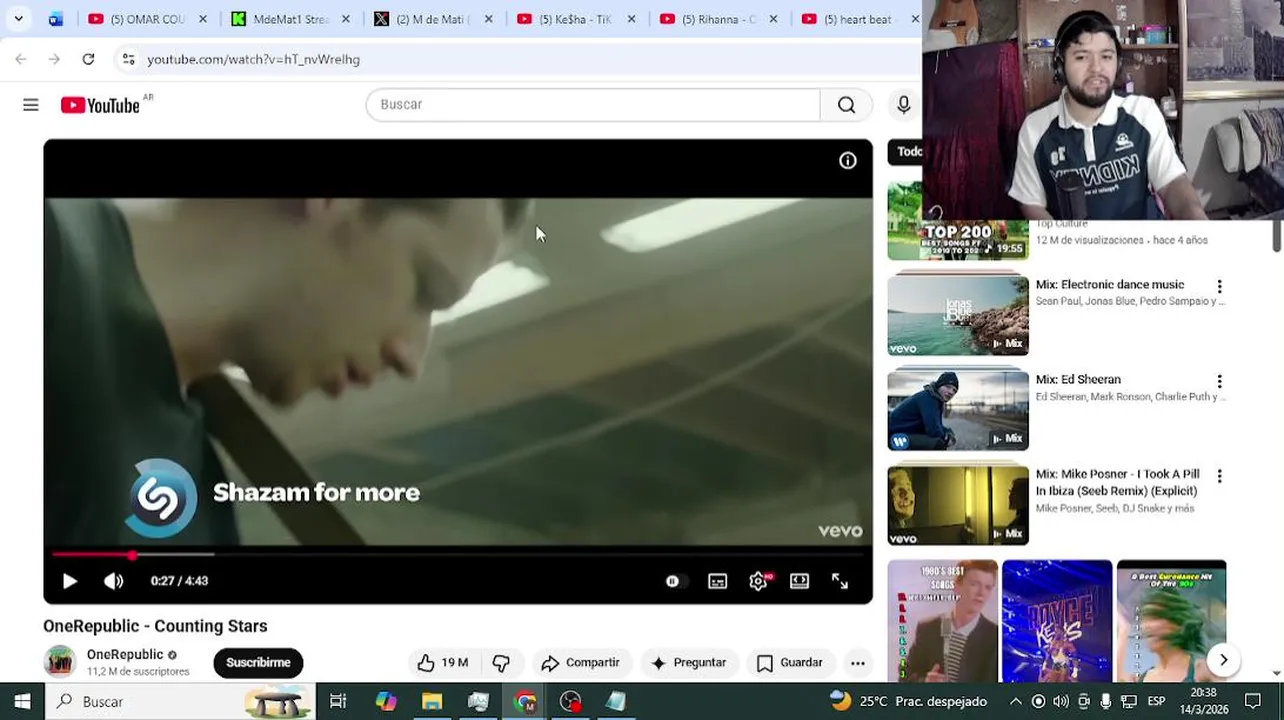Go forward in browser history
The height and width of the screenshot is (720, 1284).
[x=54, y=59]
